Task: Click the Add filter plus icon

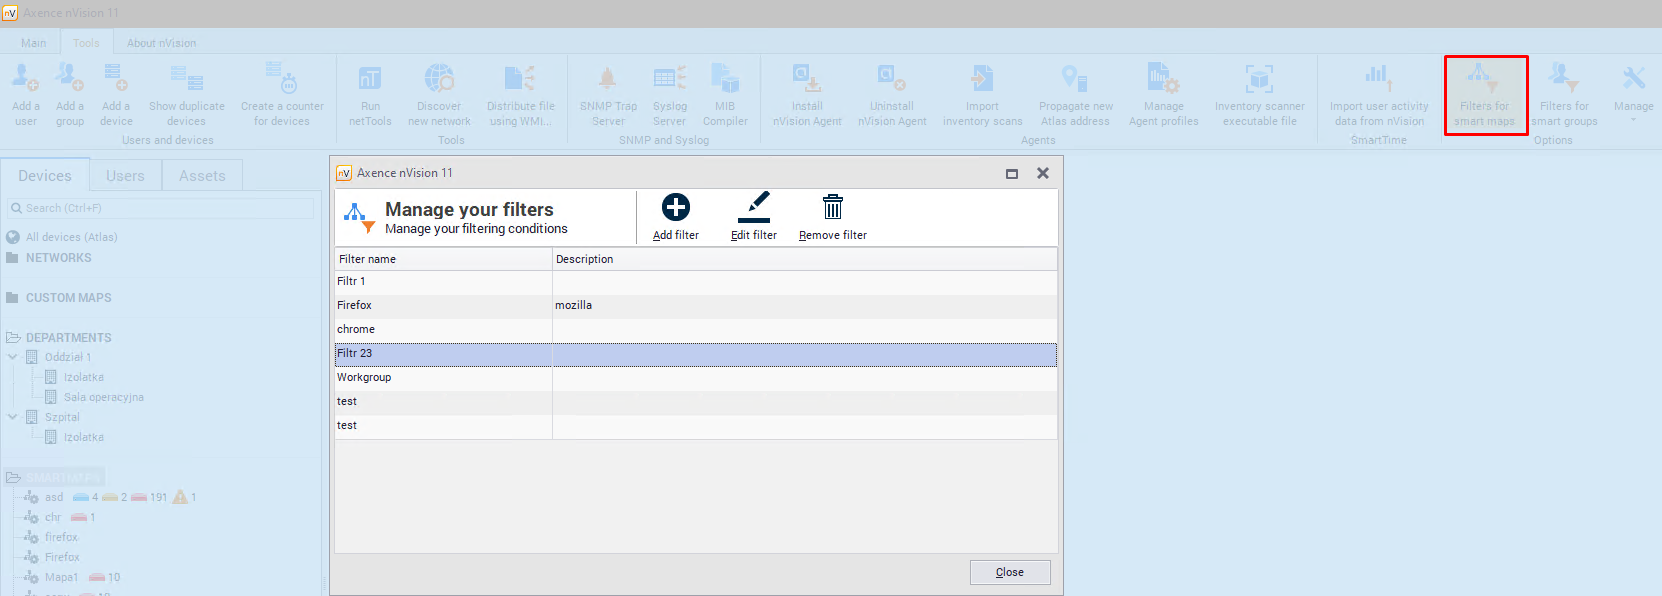Action: [x=676, y=208]
